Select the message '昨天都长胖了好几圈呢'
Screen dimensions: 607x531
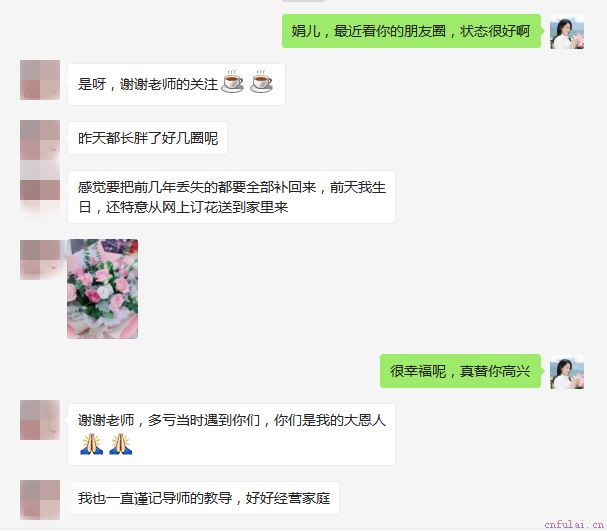coord(147,138)
